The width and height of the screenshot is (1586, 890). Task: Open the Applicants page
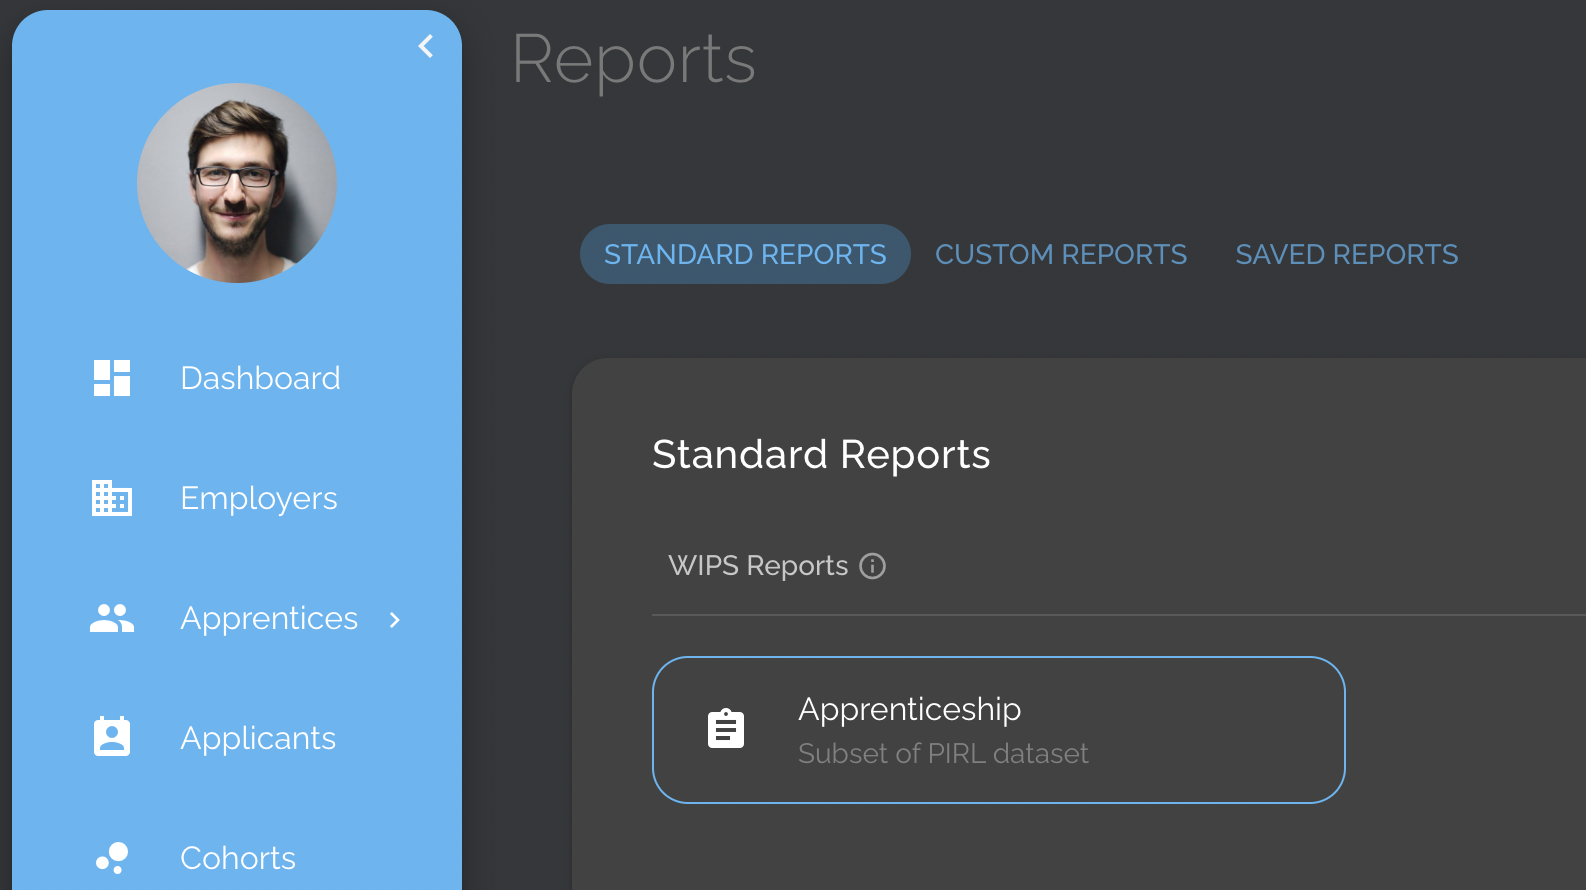258,738
